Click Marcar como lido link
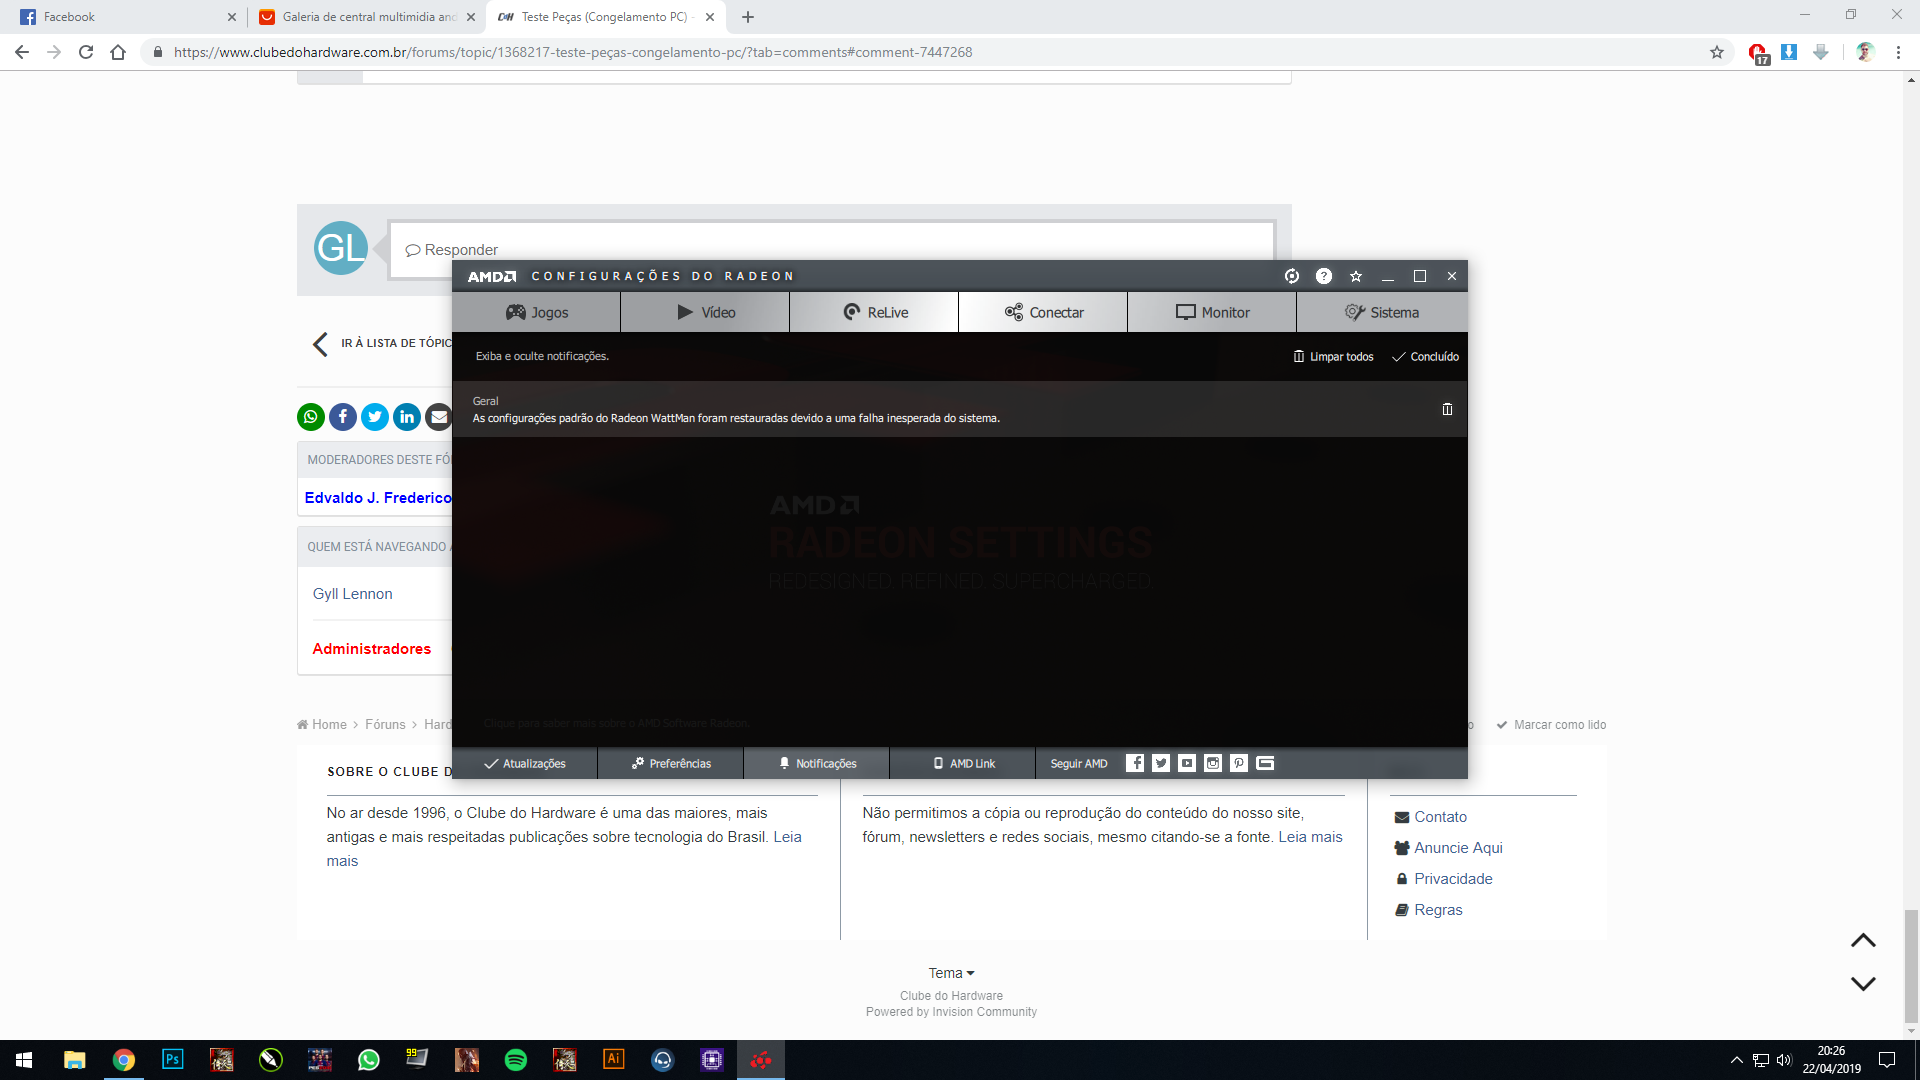 1551,725
